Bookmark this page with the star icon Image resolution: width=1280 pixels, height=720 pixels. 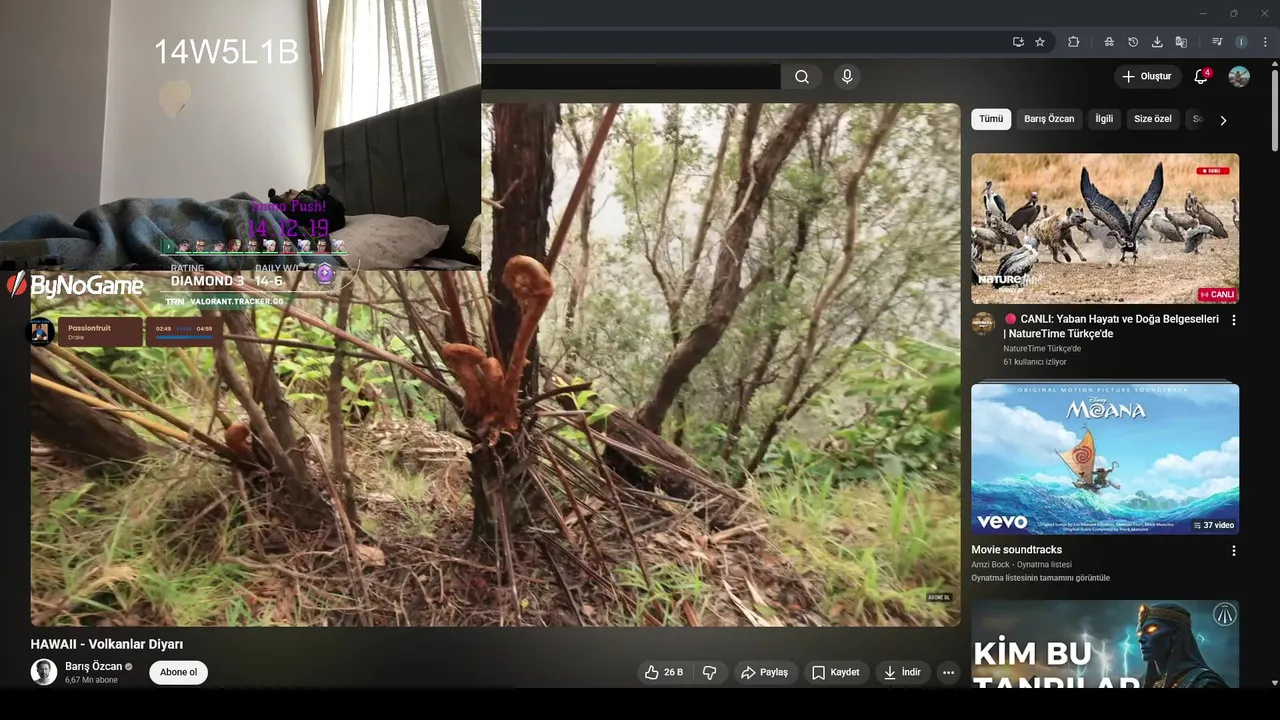pyautogui.click(x=1040, y=42)
